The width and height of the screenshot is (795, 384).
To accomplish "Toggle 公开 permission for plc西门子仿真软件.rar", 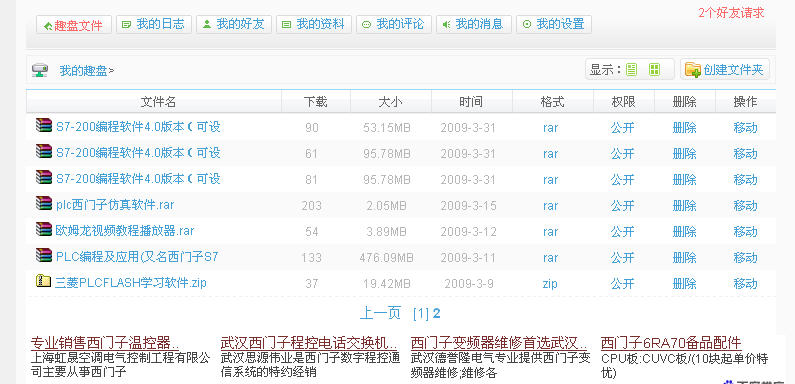I will click(623, 205).
